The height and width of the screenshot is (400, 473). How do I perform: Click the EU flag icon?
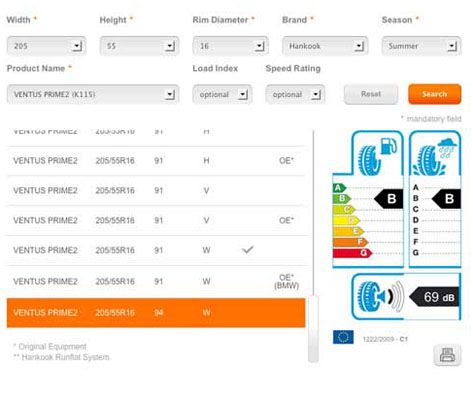click(343, 337)
